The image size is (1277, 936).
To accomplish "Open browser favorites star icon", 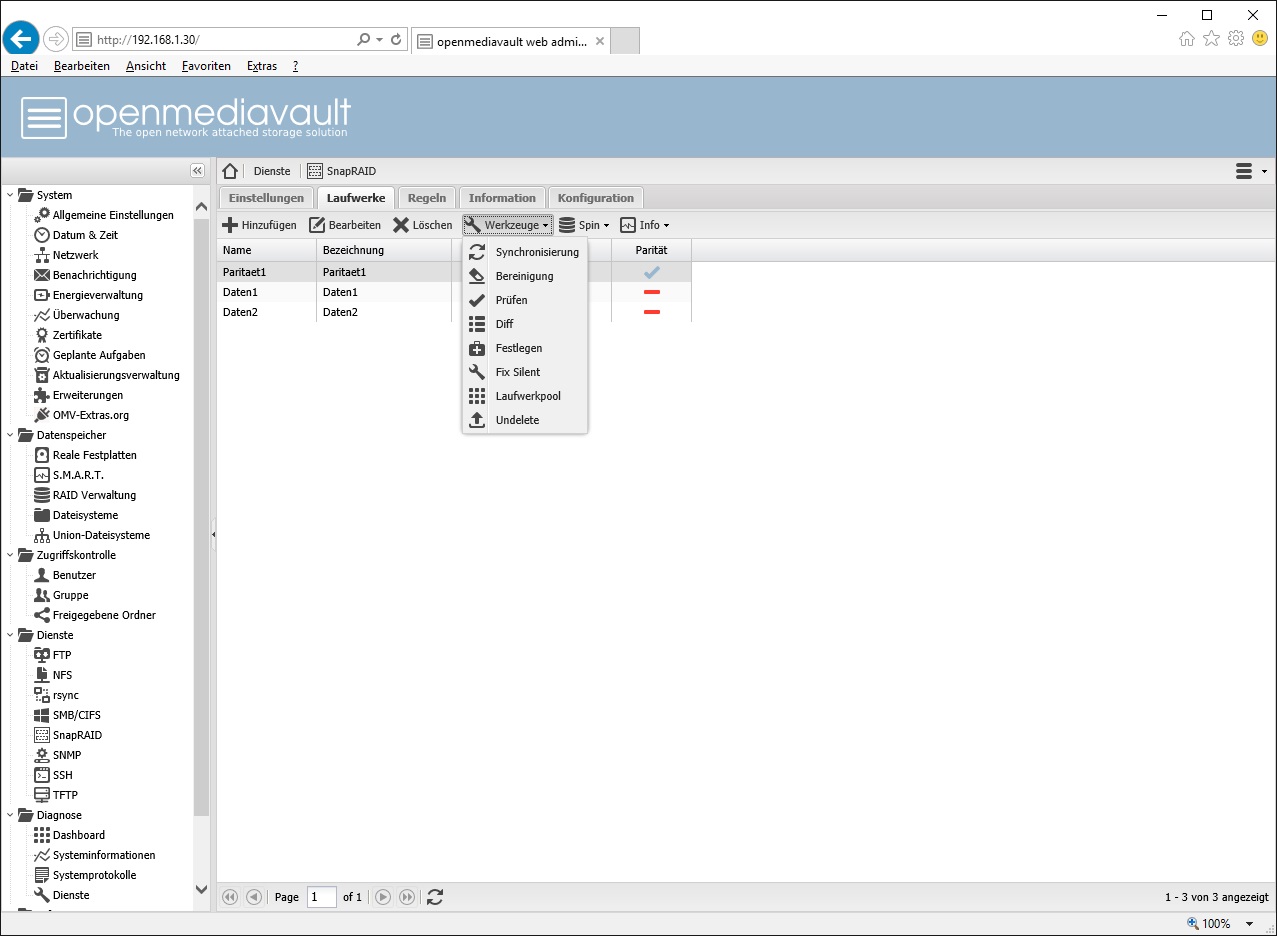I will [1211, 39].
